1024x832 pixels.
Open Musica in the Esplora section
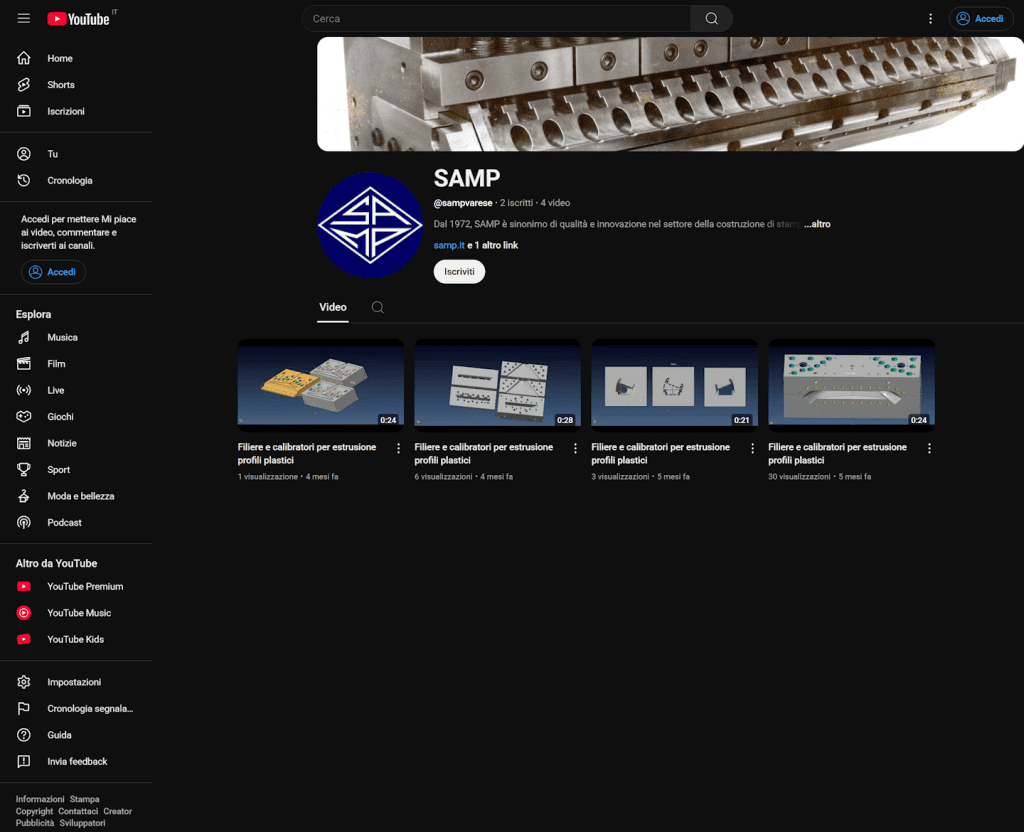pyautogui.click(x=61, y=338)
